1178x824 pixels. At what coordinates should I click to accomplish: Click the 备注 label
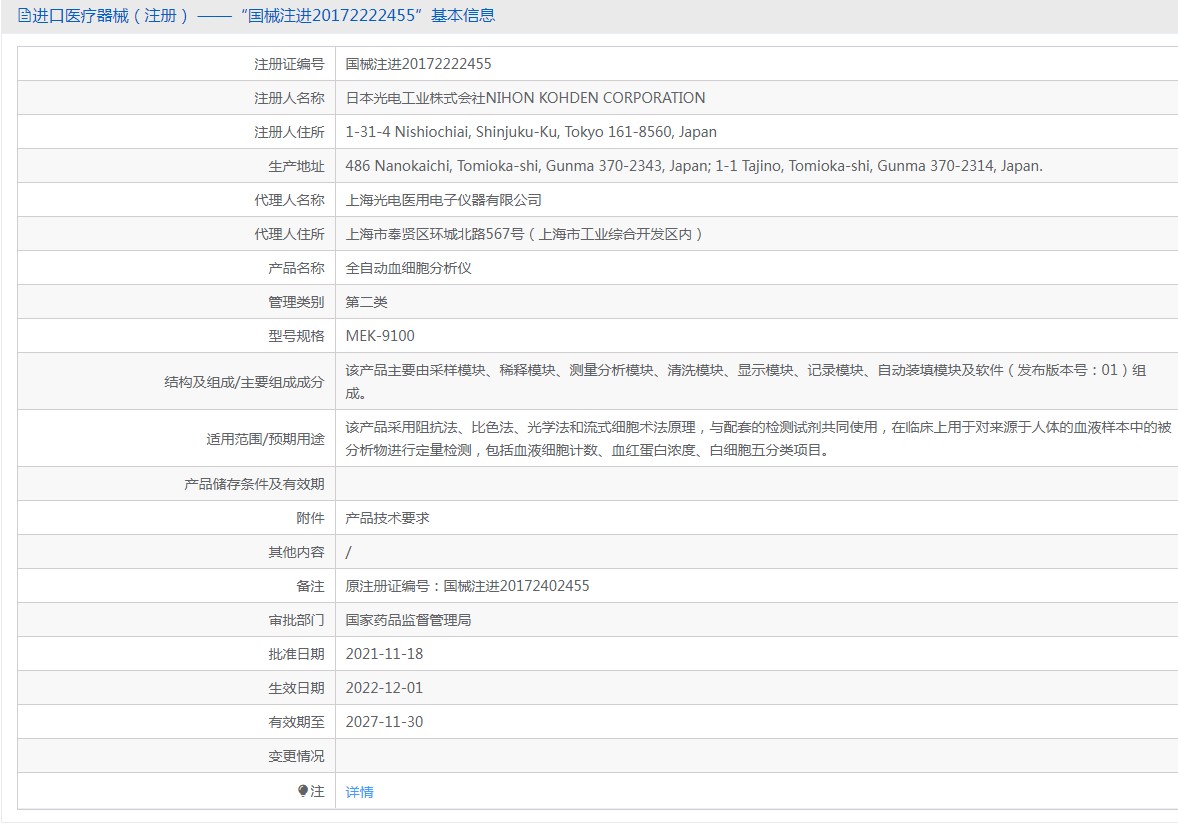pyautogui.click(x=310, y=586)
